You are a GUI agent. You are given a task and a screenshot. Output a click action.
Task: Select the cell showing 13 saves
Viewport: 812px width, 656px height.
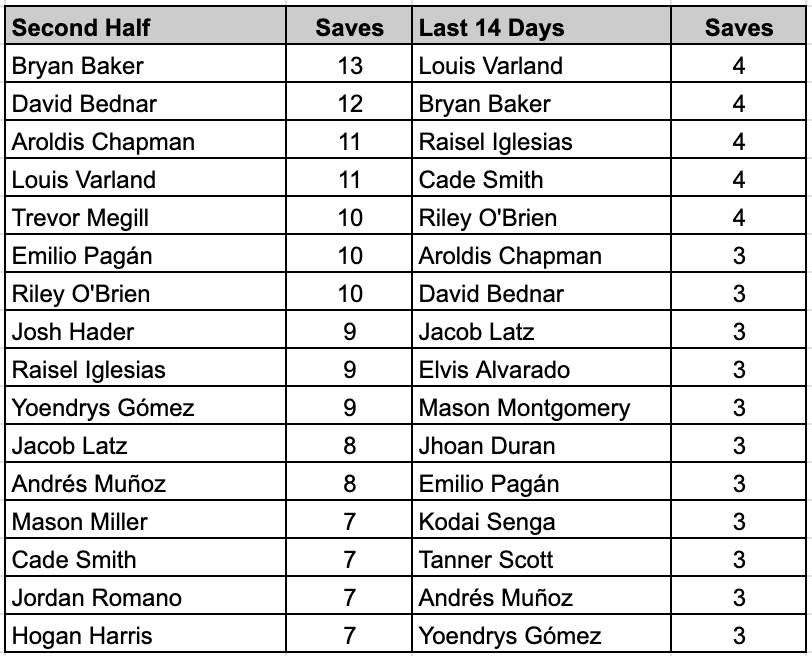coord(349,64)
